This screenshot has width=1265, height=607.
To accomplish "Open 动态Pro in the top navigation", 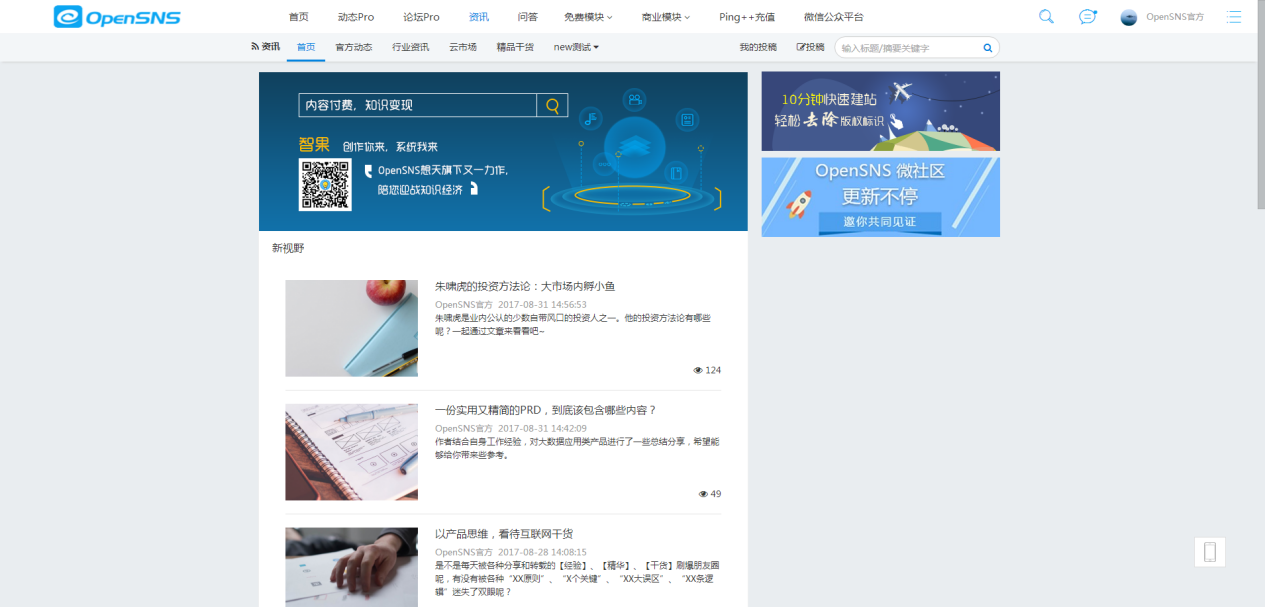I will 356,17.
